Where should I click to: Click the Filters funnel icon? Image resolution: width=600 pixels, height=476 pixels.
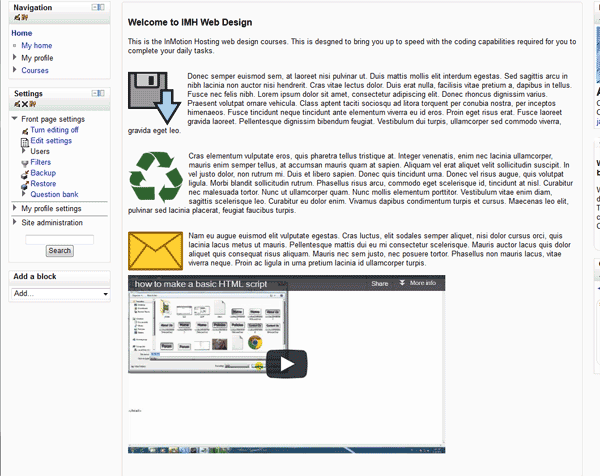coord(24,162)
